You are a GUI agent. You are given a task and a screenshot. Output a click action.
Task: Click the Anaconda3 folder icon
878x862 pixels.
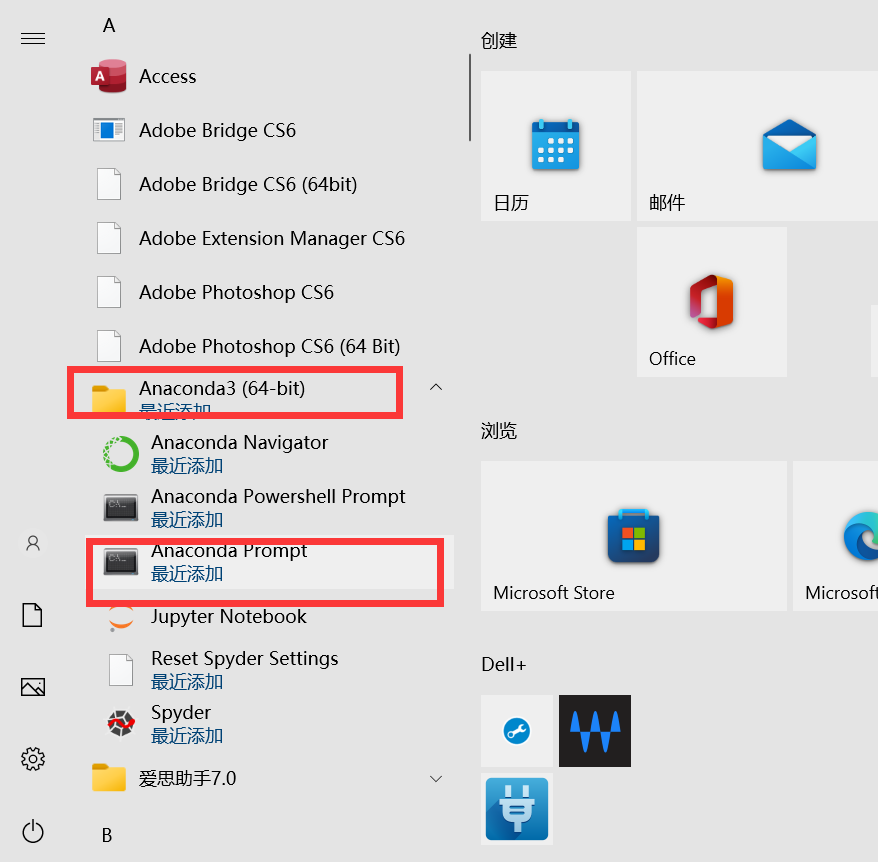pos(109,399)
